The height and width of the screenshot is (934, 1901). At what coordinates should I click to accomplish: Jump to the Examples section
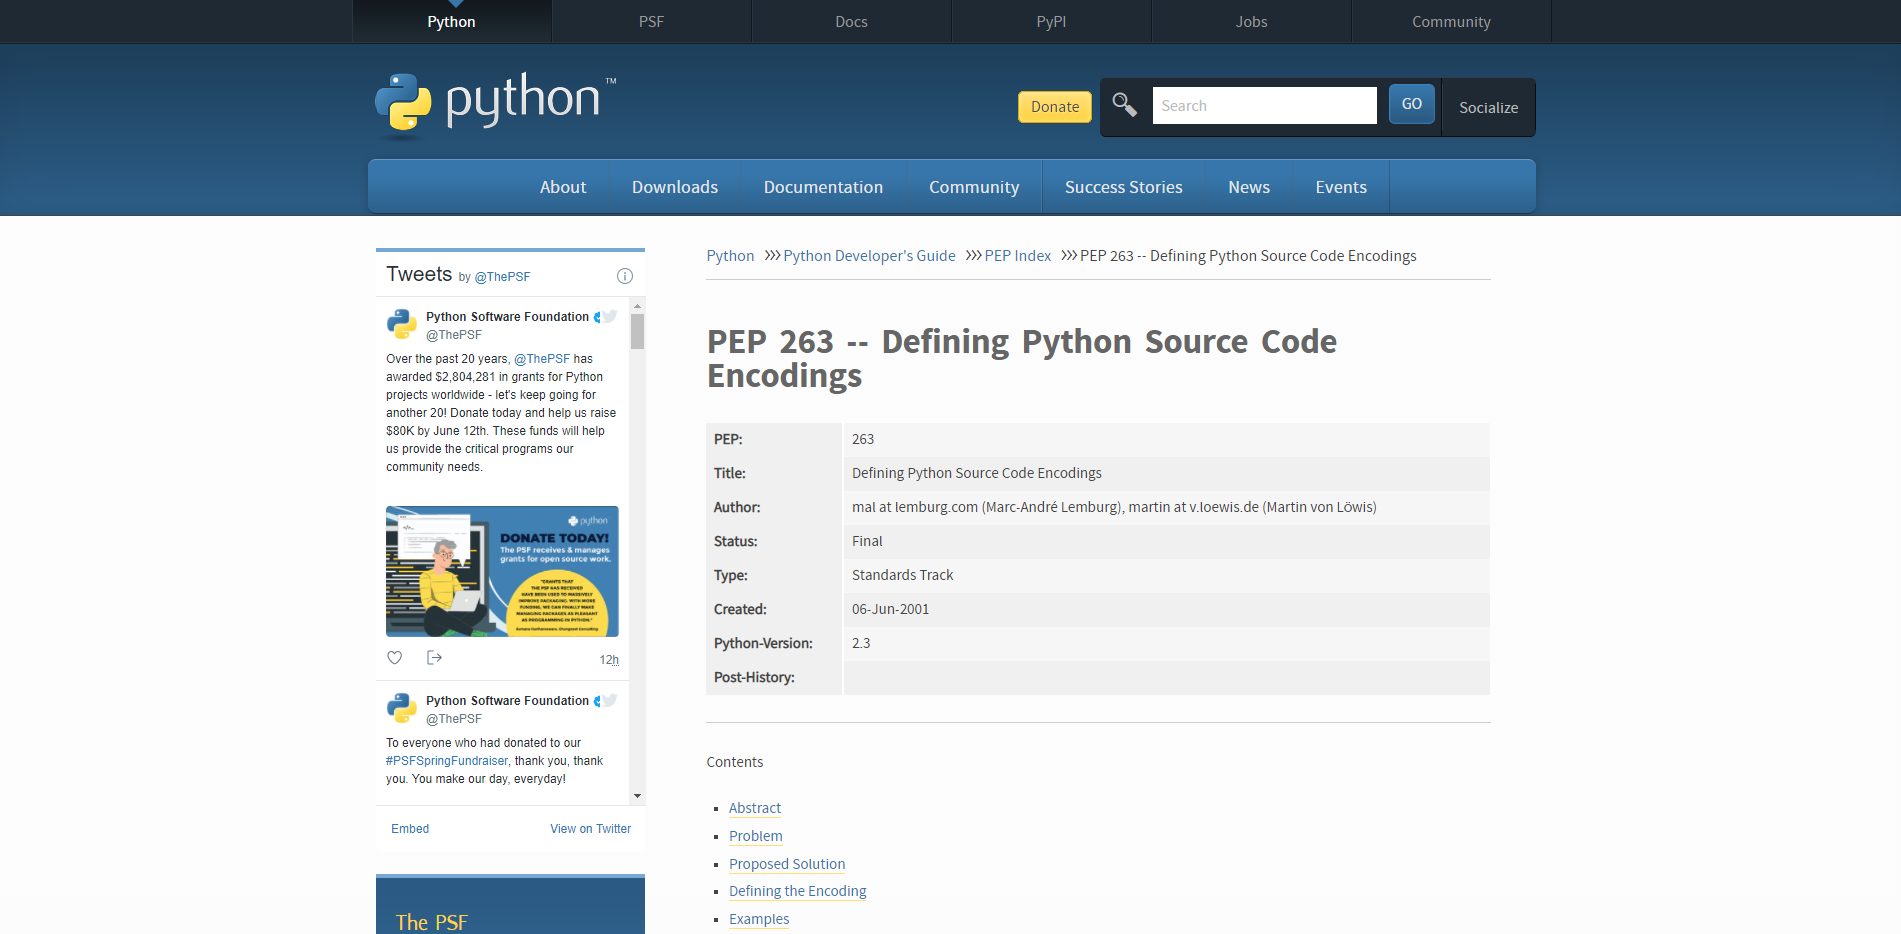pos(759,919)
